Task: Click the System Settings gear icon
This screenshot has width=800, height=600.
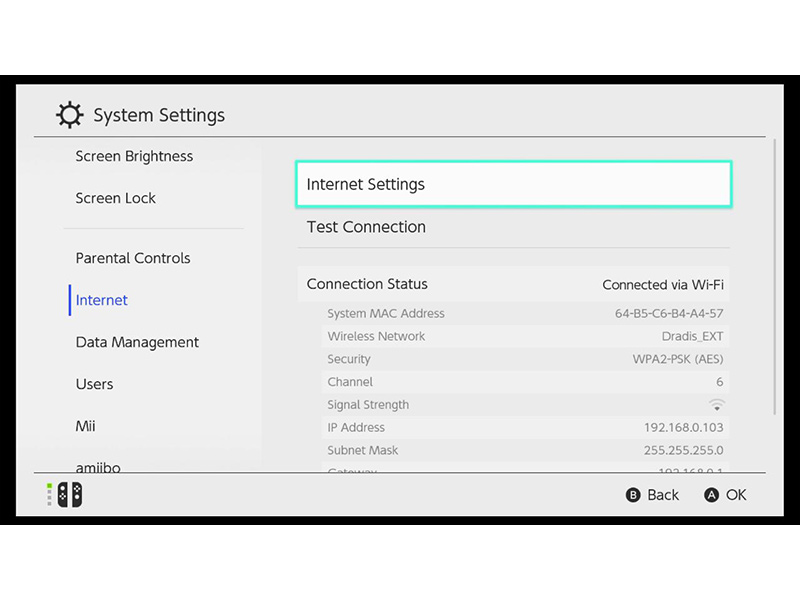Action: pyautogui.click(x=69, y=115)
